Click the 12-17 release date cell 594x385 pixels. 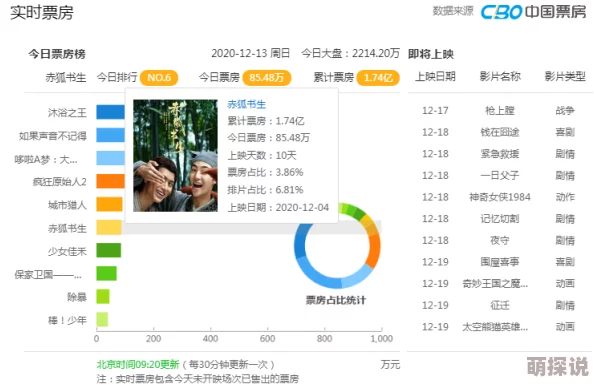pyautogui.click(x=435, y=111)
